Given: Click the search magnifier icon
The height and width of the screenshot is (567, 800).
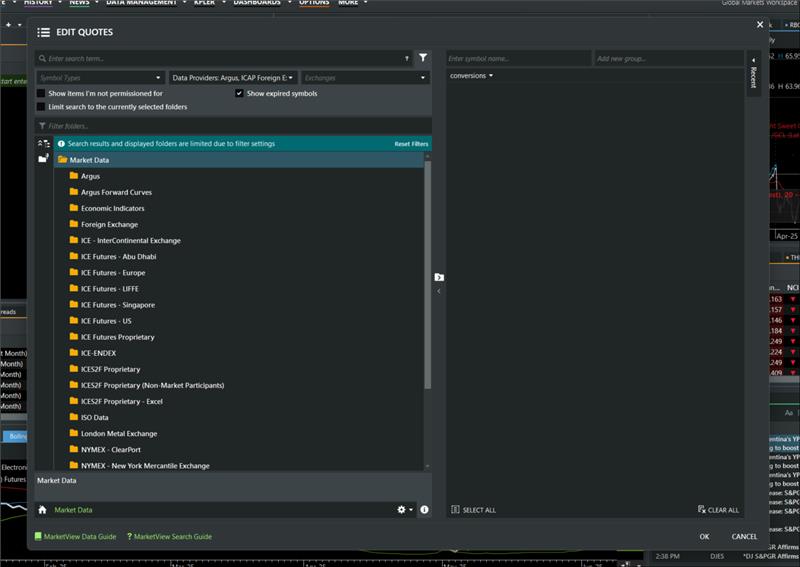Looking at the screenshot, I should pyautogui.click(x=42, y=59).
